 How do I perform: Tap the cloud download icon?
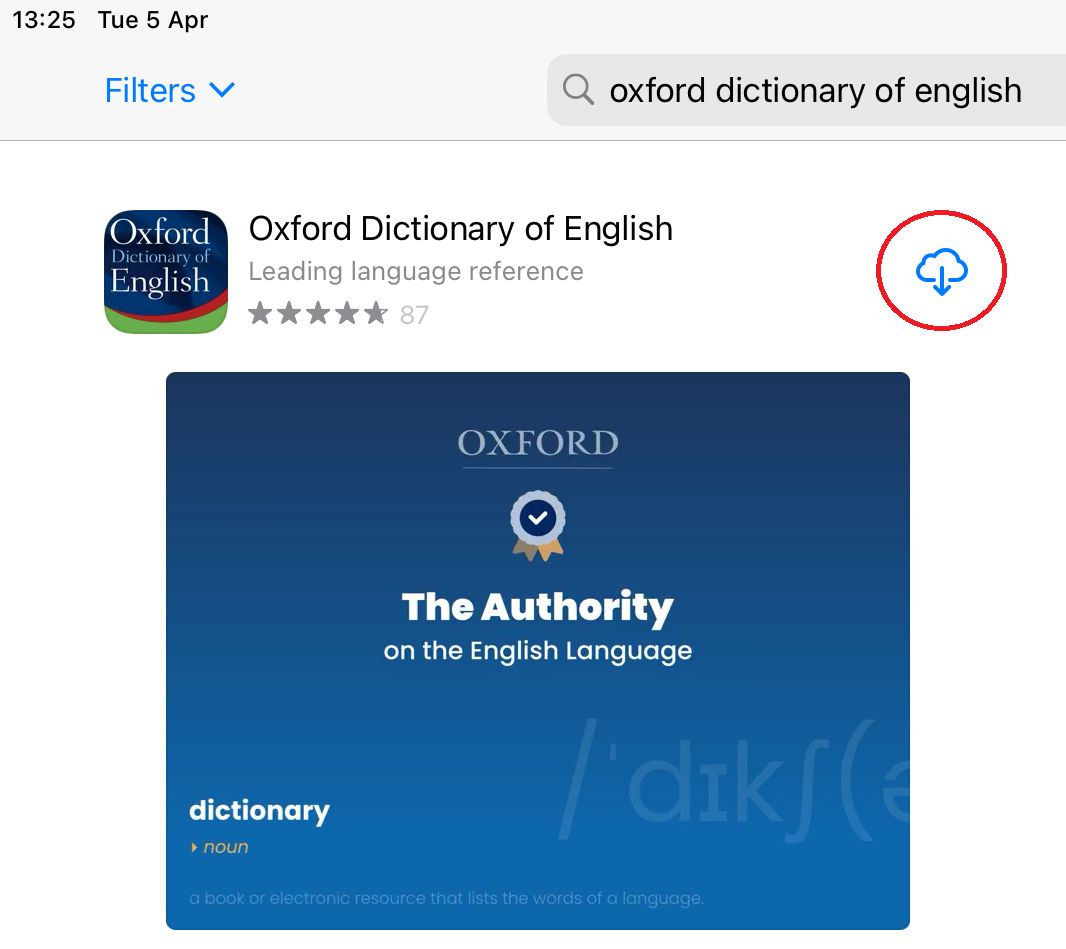pos(942,271)
